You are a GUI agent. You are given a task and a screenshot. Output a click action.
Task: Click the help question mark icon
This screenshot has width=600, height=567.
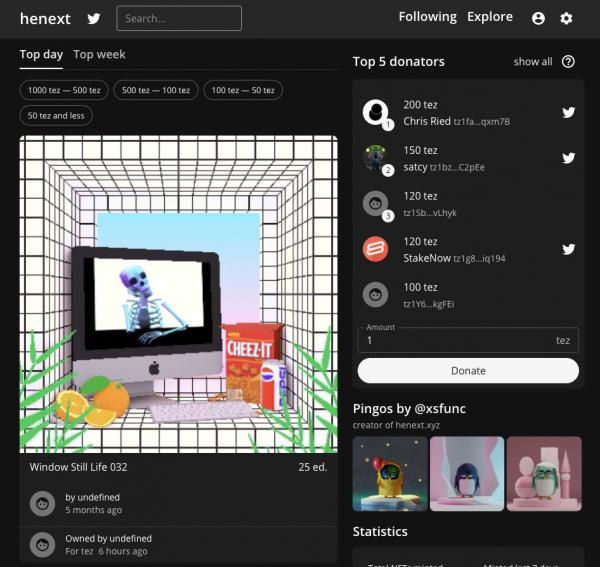pyautogui.click(x=568, y=61)
